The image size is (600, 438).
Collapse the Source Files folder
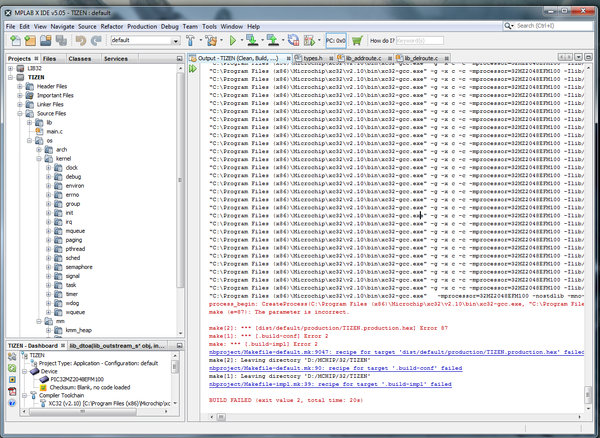coord(20,114)
